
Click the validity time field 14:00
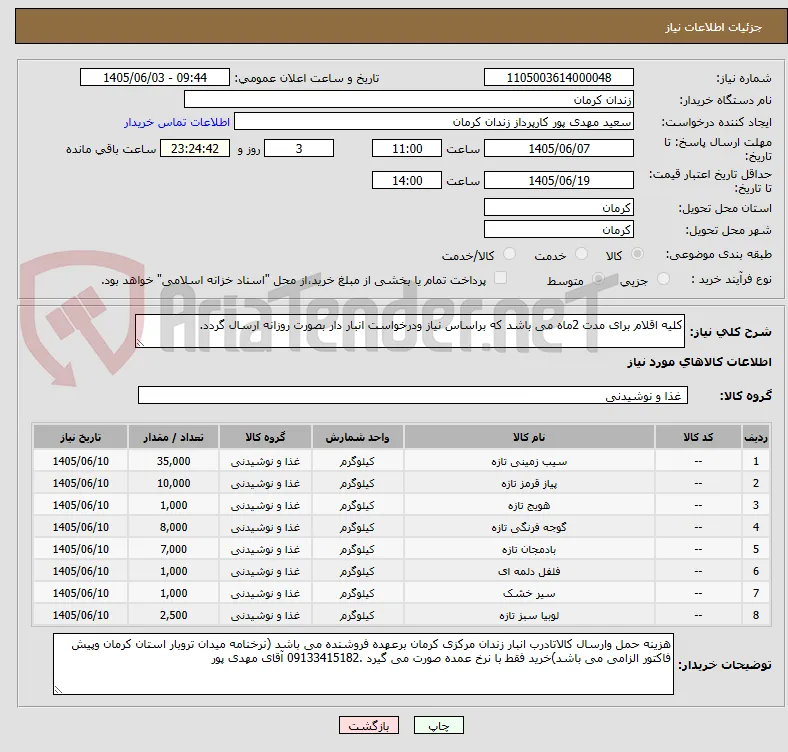407,180
